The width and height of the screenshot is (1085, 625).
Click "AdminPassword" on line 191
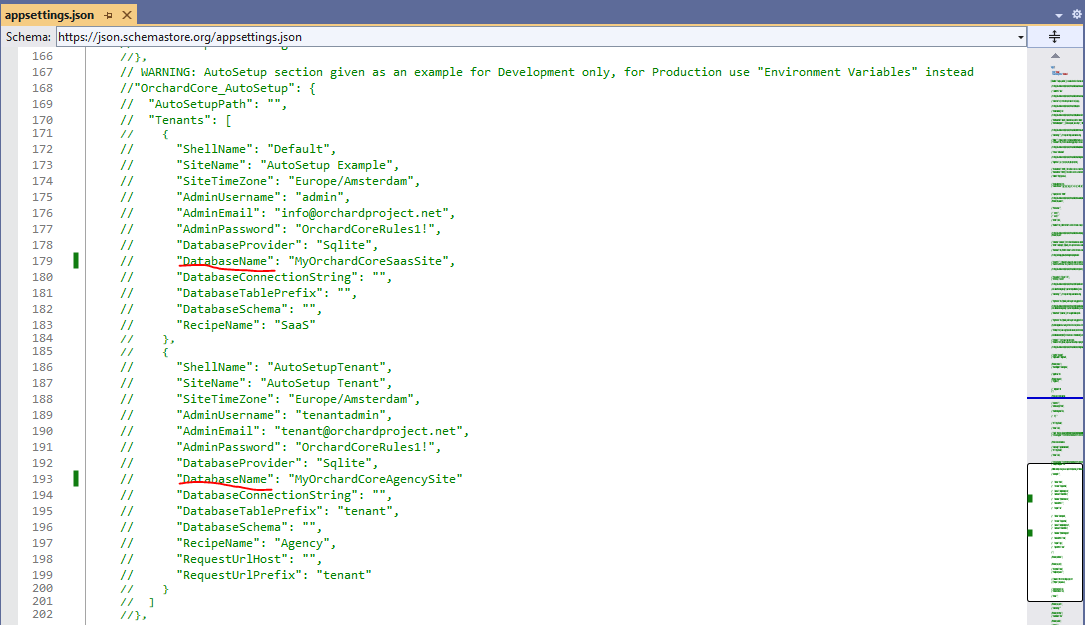click(x=228, y=446)
